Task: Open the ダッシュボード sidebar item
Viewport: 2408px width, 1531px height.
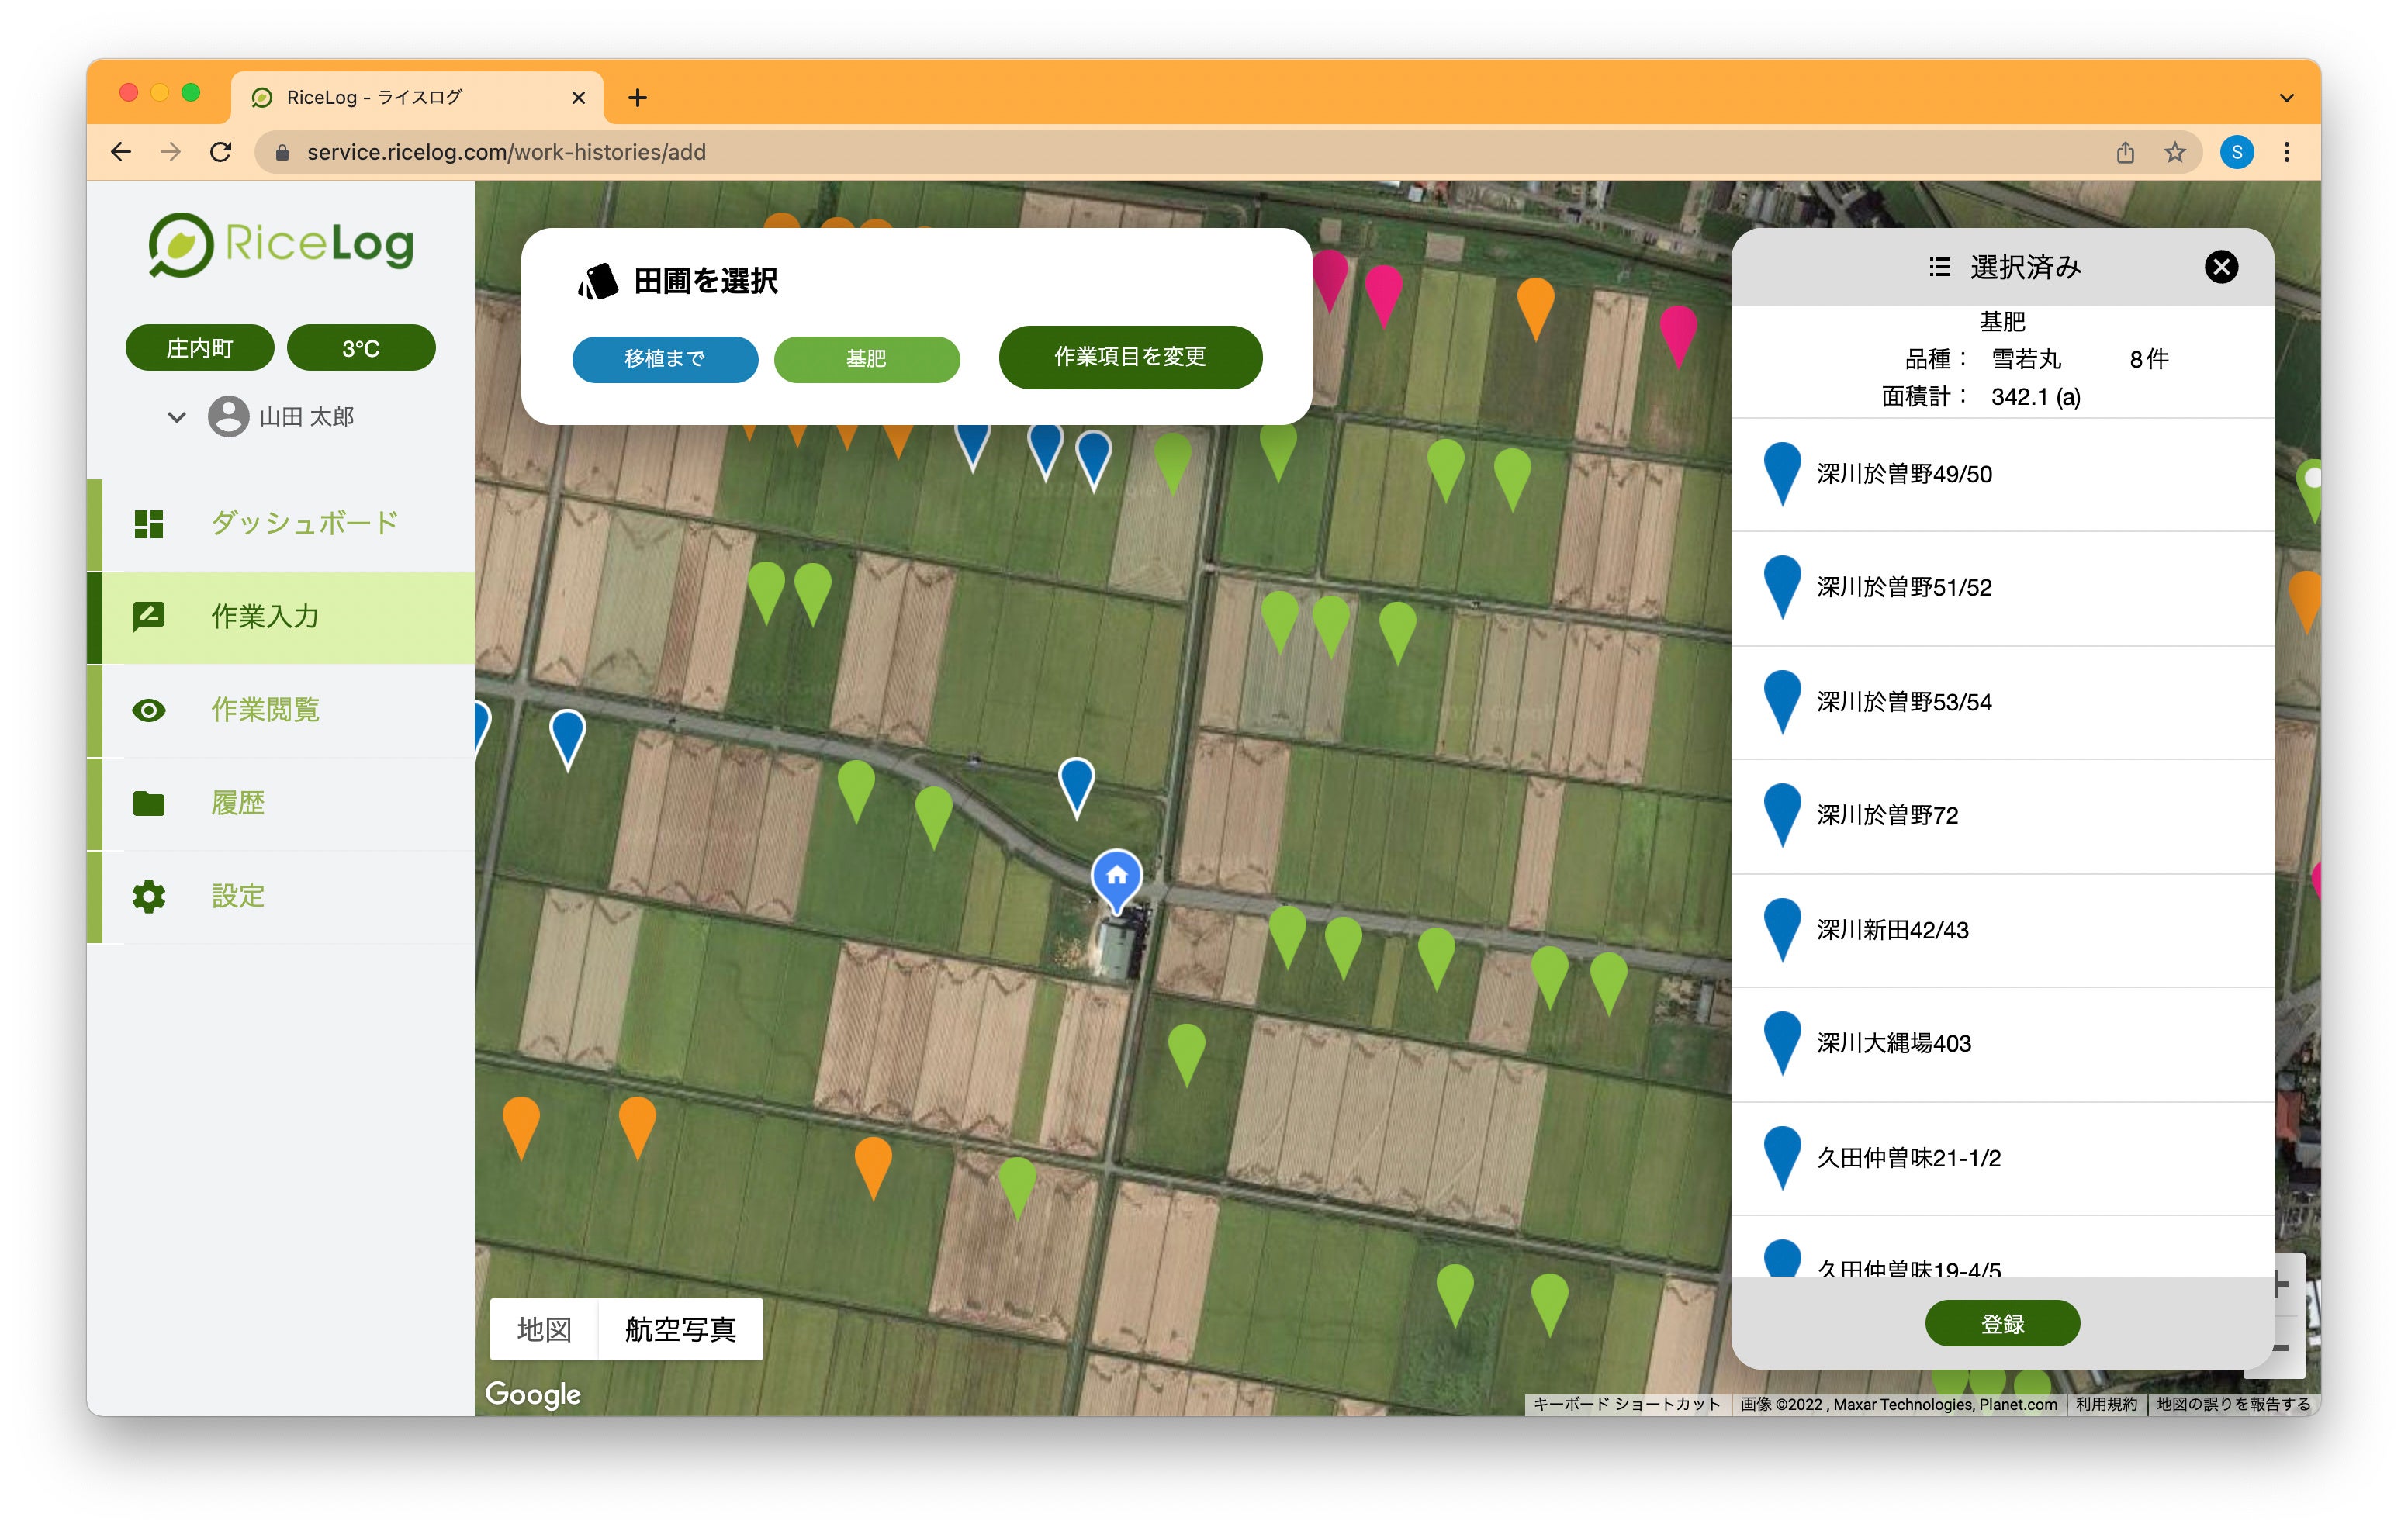Action: coord(303,523)
